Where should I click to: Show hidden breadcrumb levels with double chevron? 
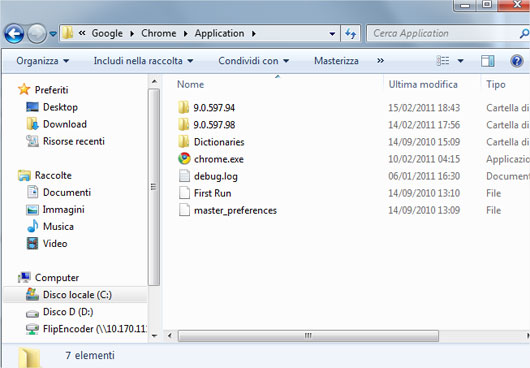coord(82,33)
